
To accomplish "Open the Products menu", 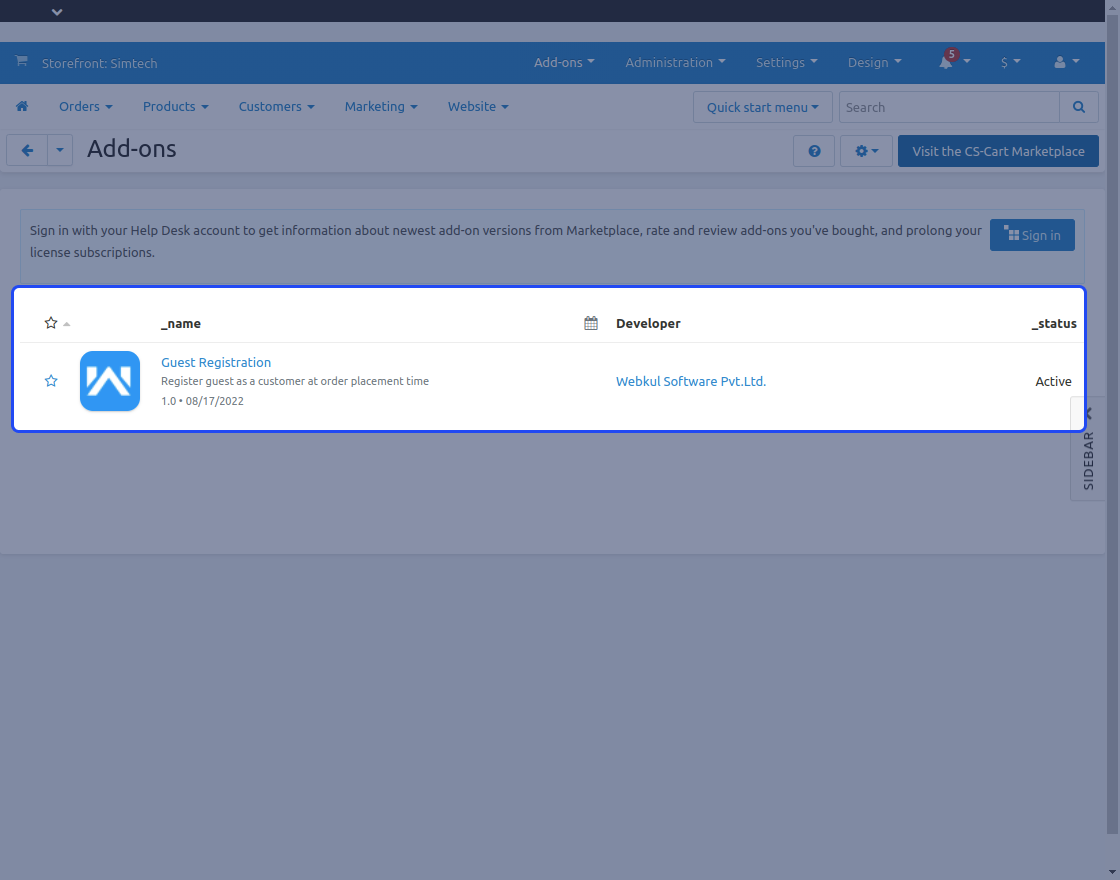I will point(176,106).
